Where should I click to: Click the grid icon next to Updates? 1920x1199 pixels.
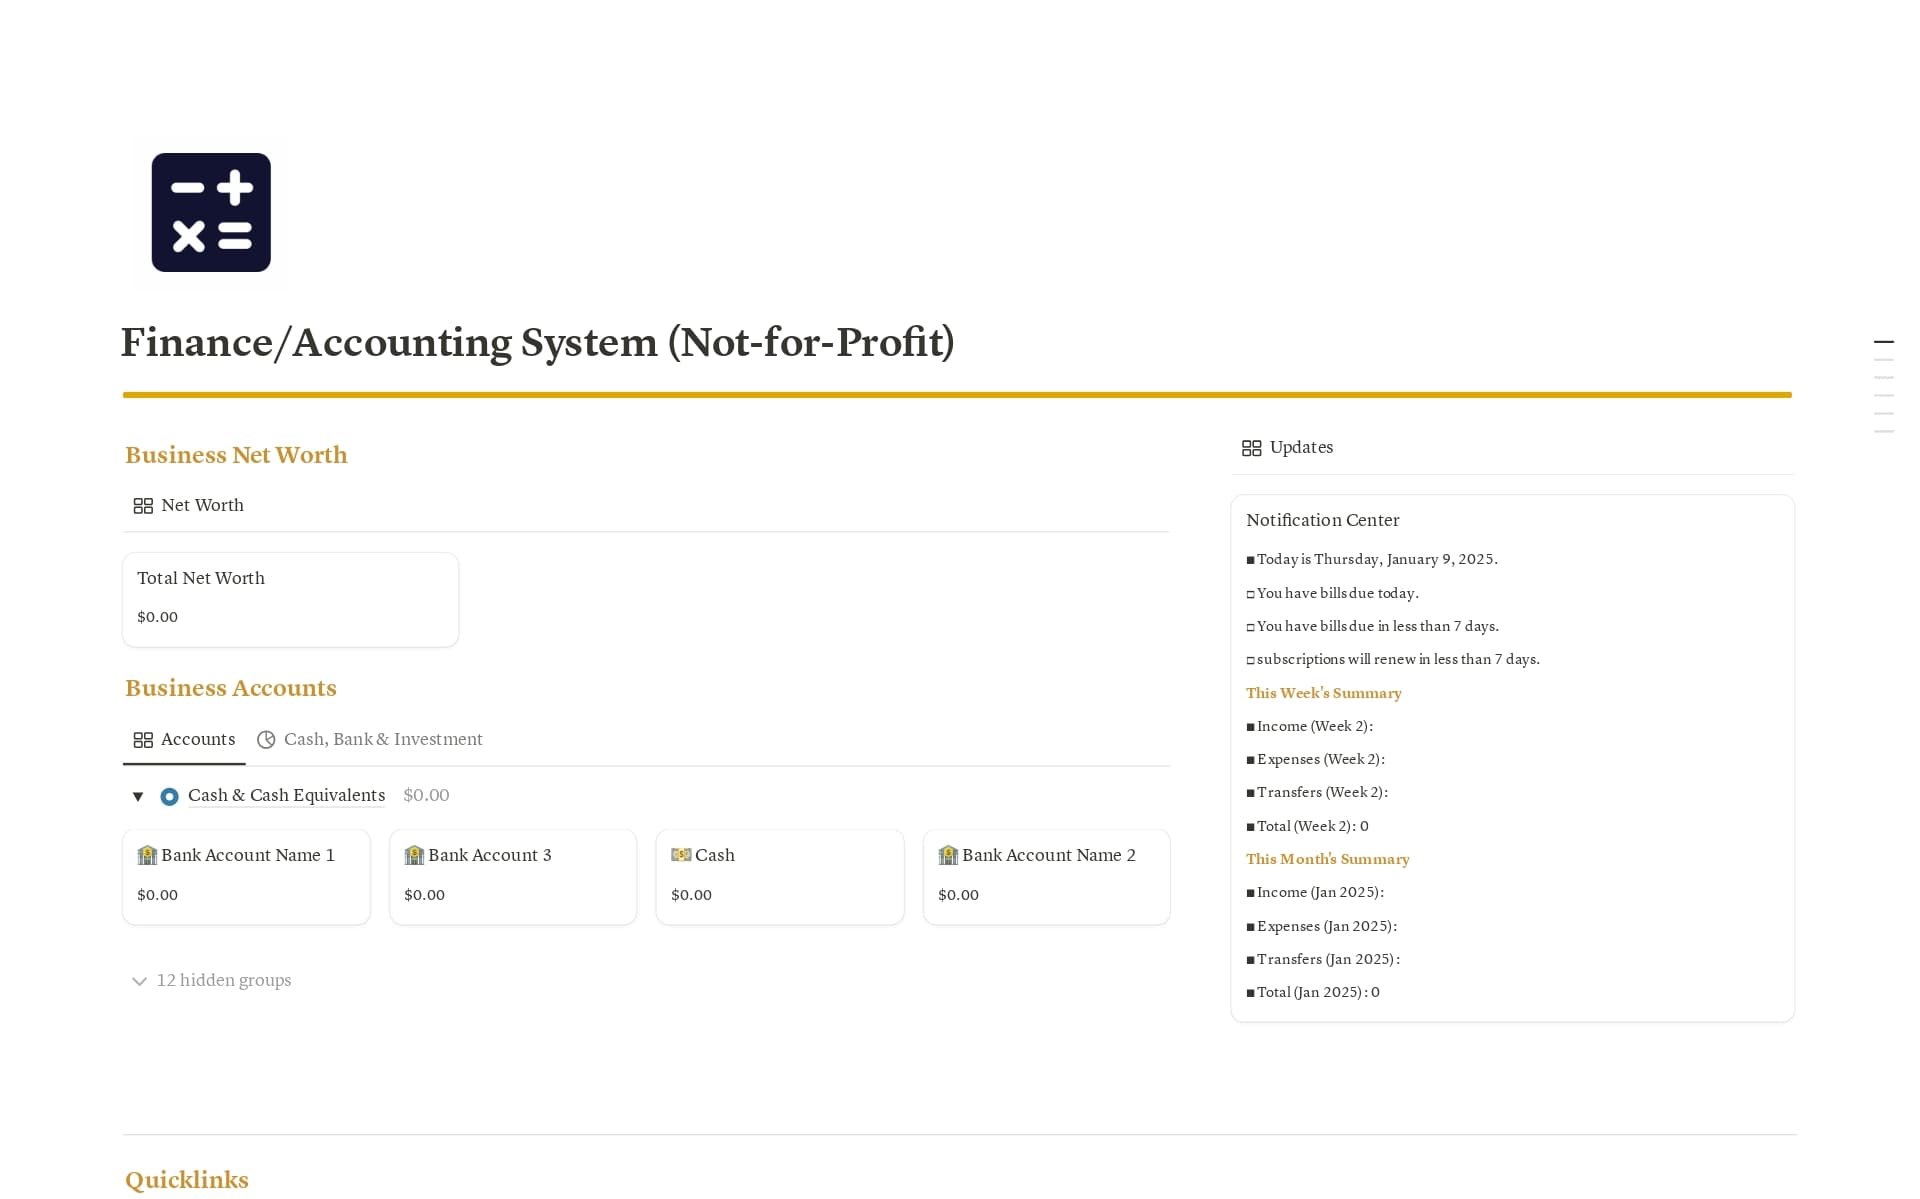coord(1251,447)
